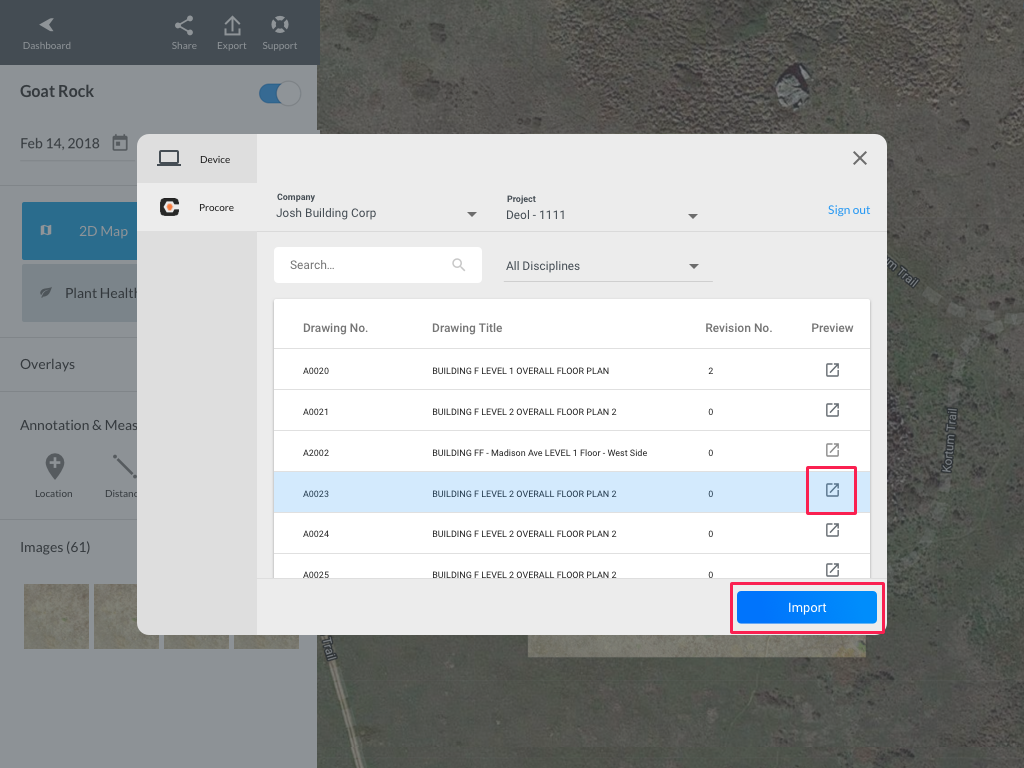Open first image thumbnail under Images
The height and width of the screenshot is (768, 1024).
(56, 616)
